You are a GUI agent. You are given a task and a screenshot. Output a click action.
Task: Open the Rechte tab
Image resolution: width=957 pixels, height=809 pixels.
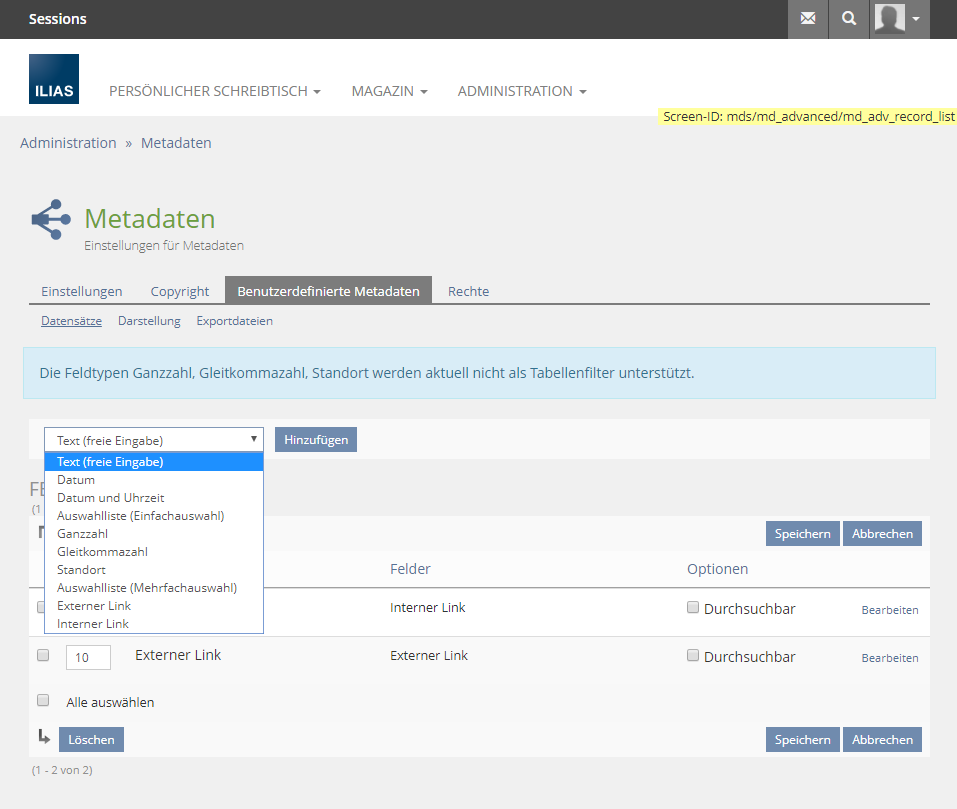click(x=468, y=291)
